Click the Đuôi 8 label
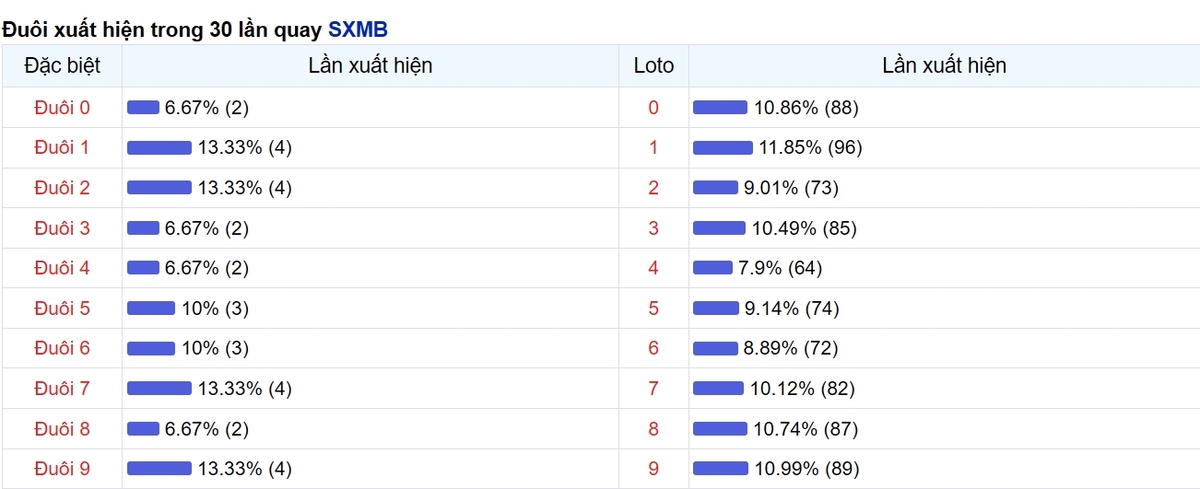The image size is (1200, 489). pyautogui.click(x=62, y=428)
